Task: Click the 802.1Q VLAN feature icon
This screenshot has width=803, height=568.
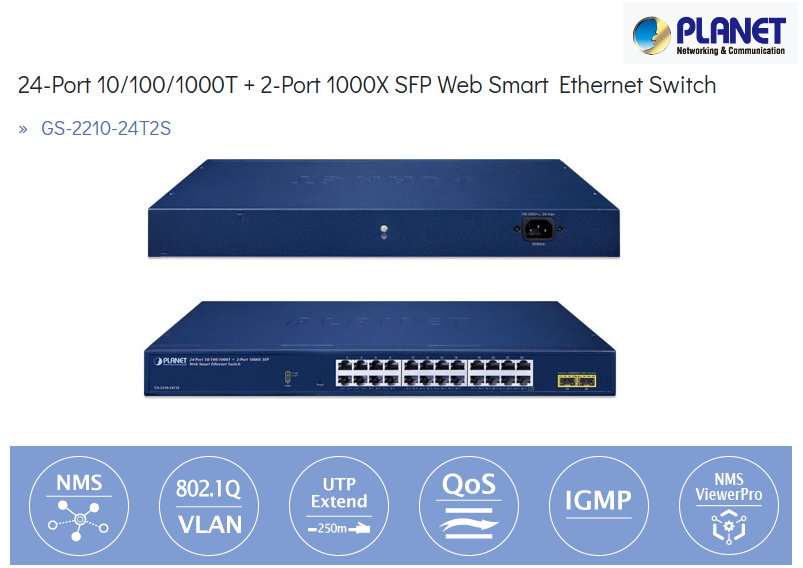Action: point(209,506)
